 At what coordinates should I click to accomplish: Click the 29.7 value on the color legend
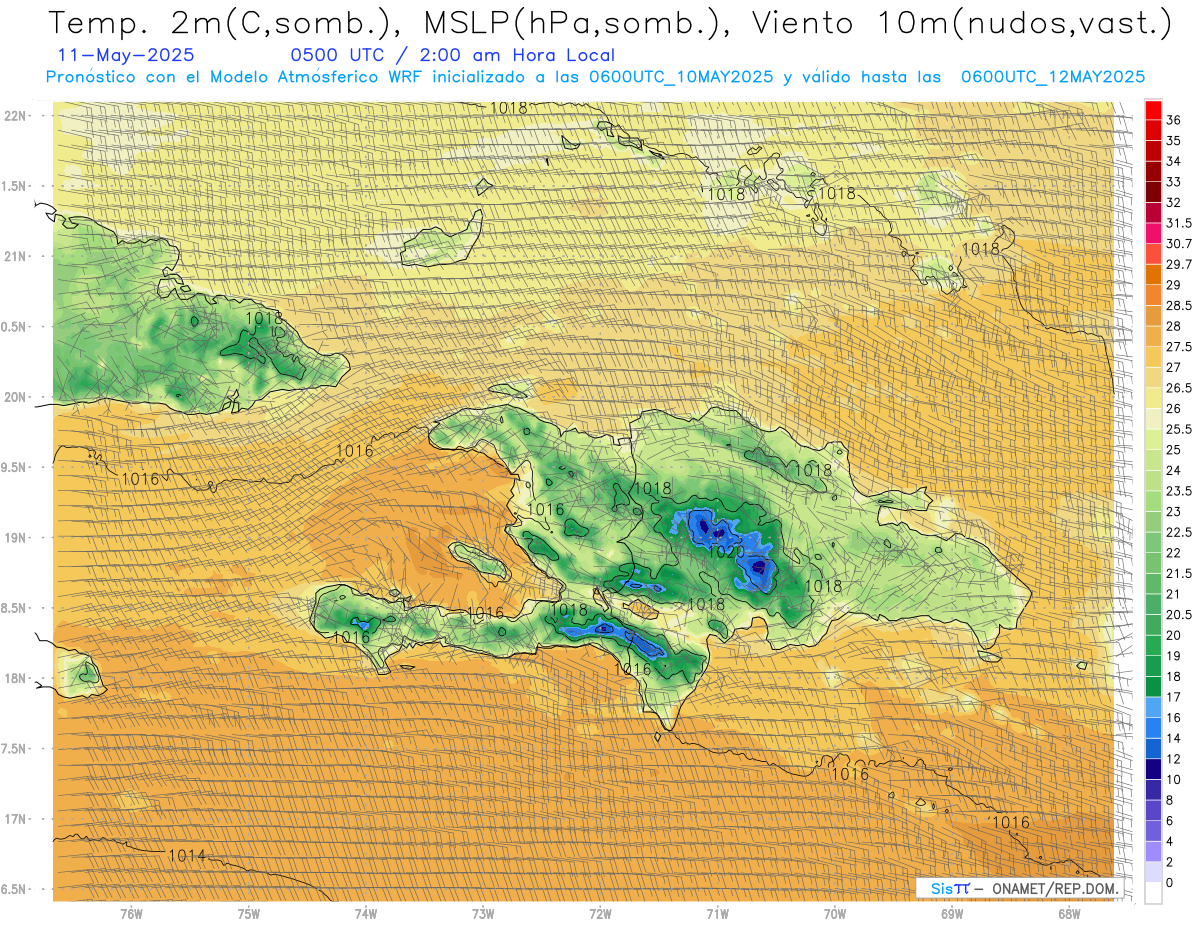[x=1179, y=264]
